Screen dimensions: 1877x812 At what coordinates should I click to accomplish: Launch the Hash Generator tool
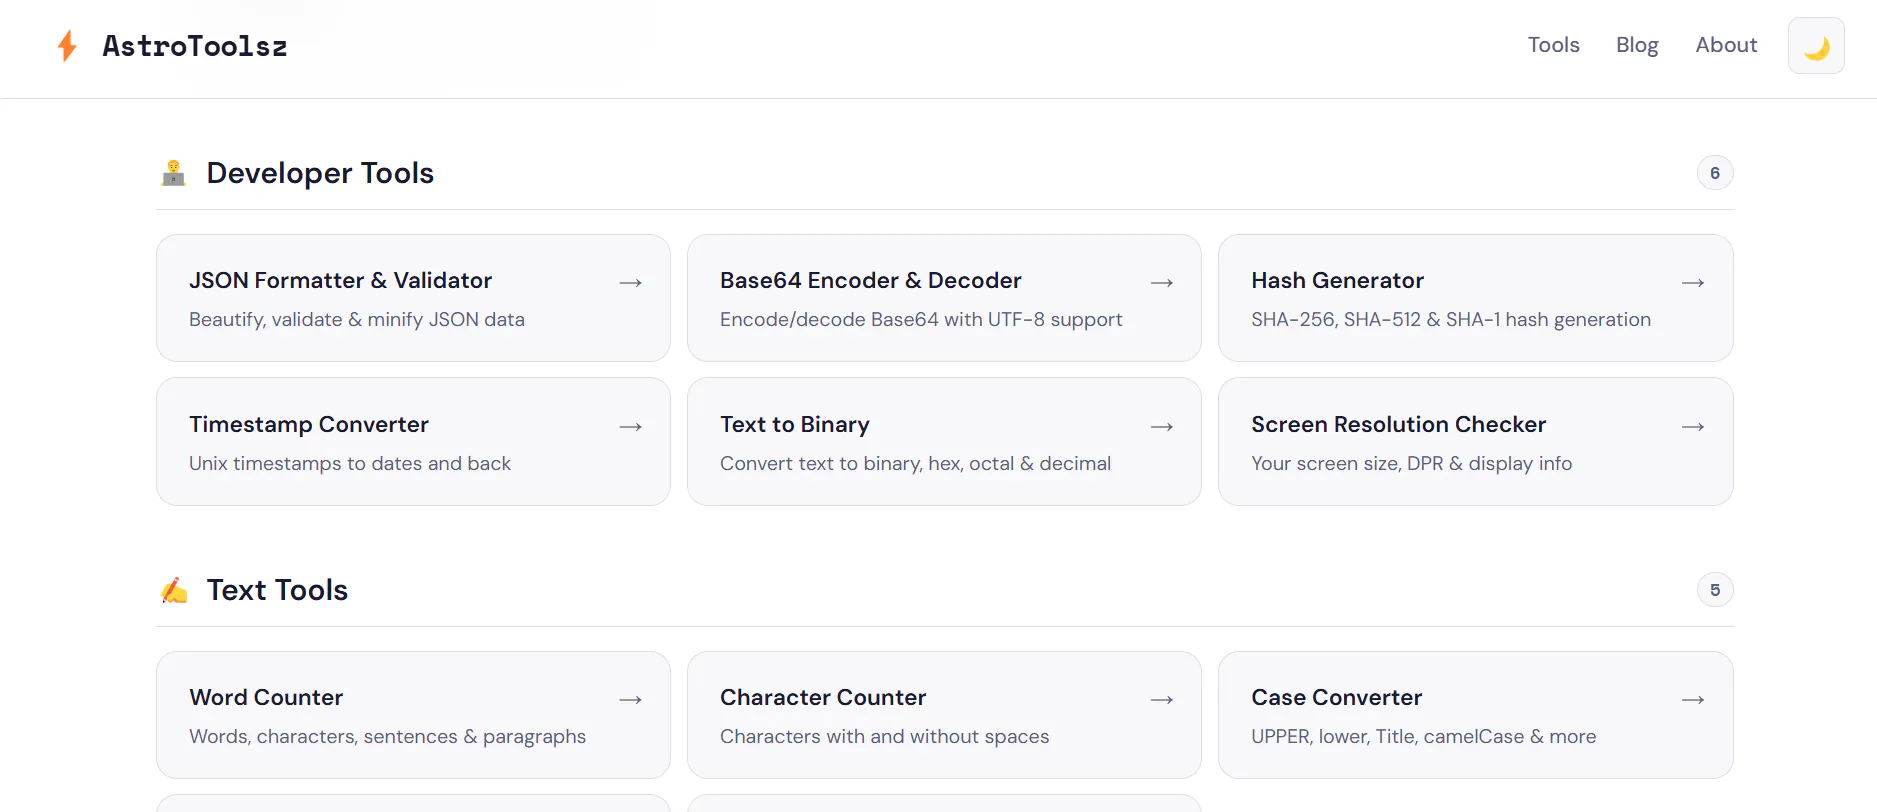point(1475,298)
